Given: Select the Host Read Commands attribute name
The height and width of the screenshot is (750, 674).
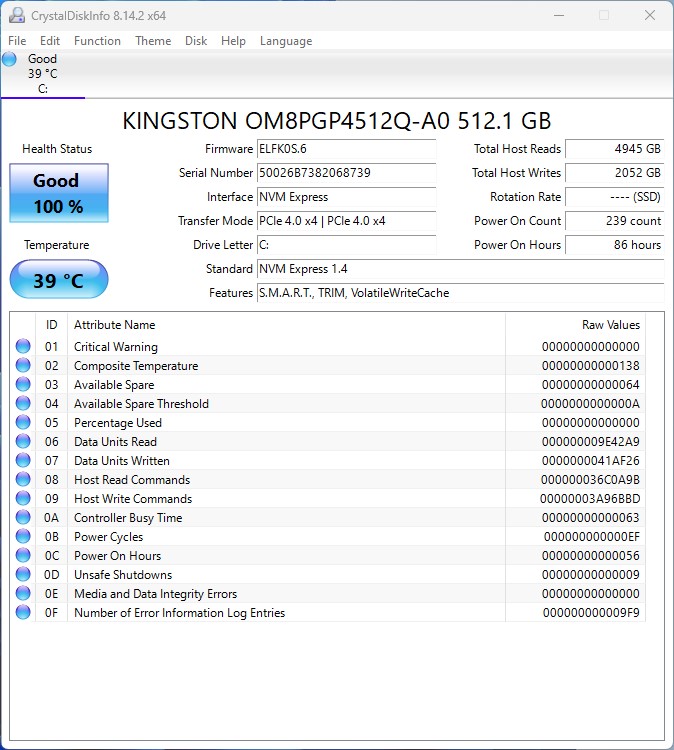Looking at the screenshot, I should (132, 480).
